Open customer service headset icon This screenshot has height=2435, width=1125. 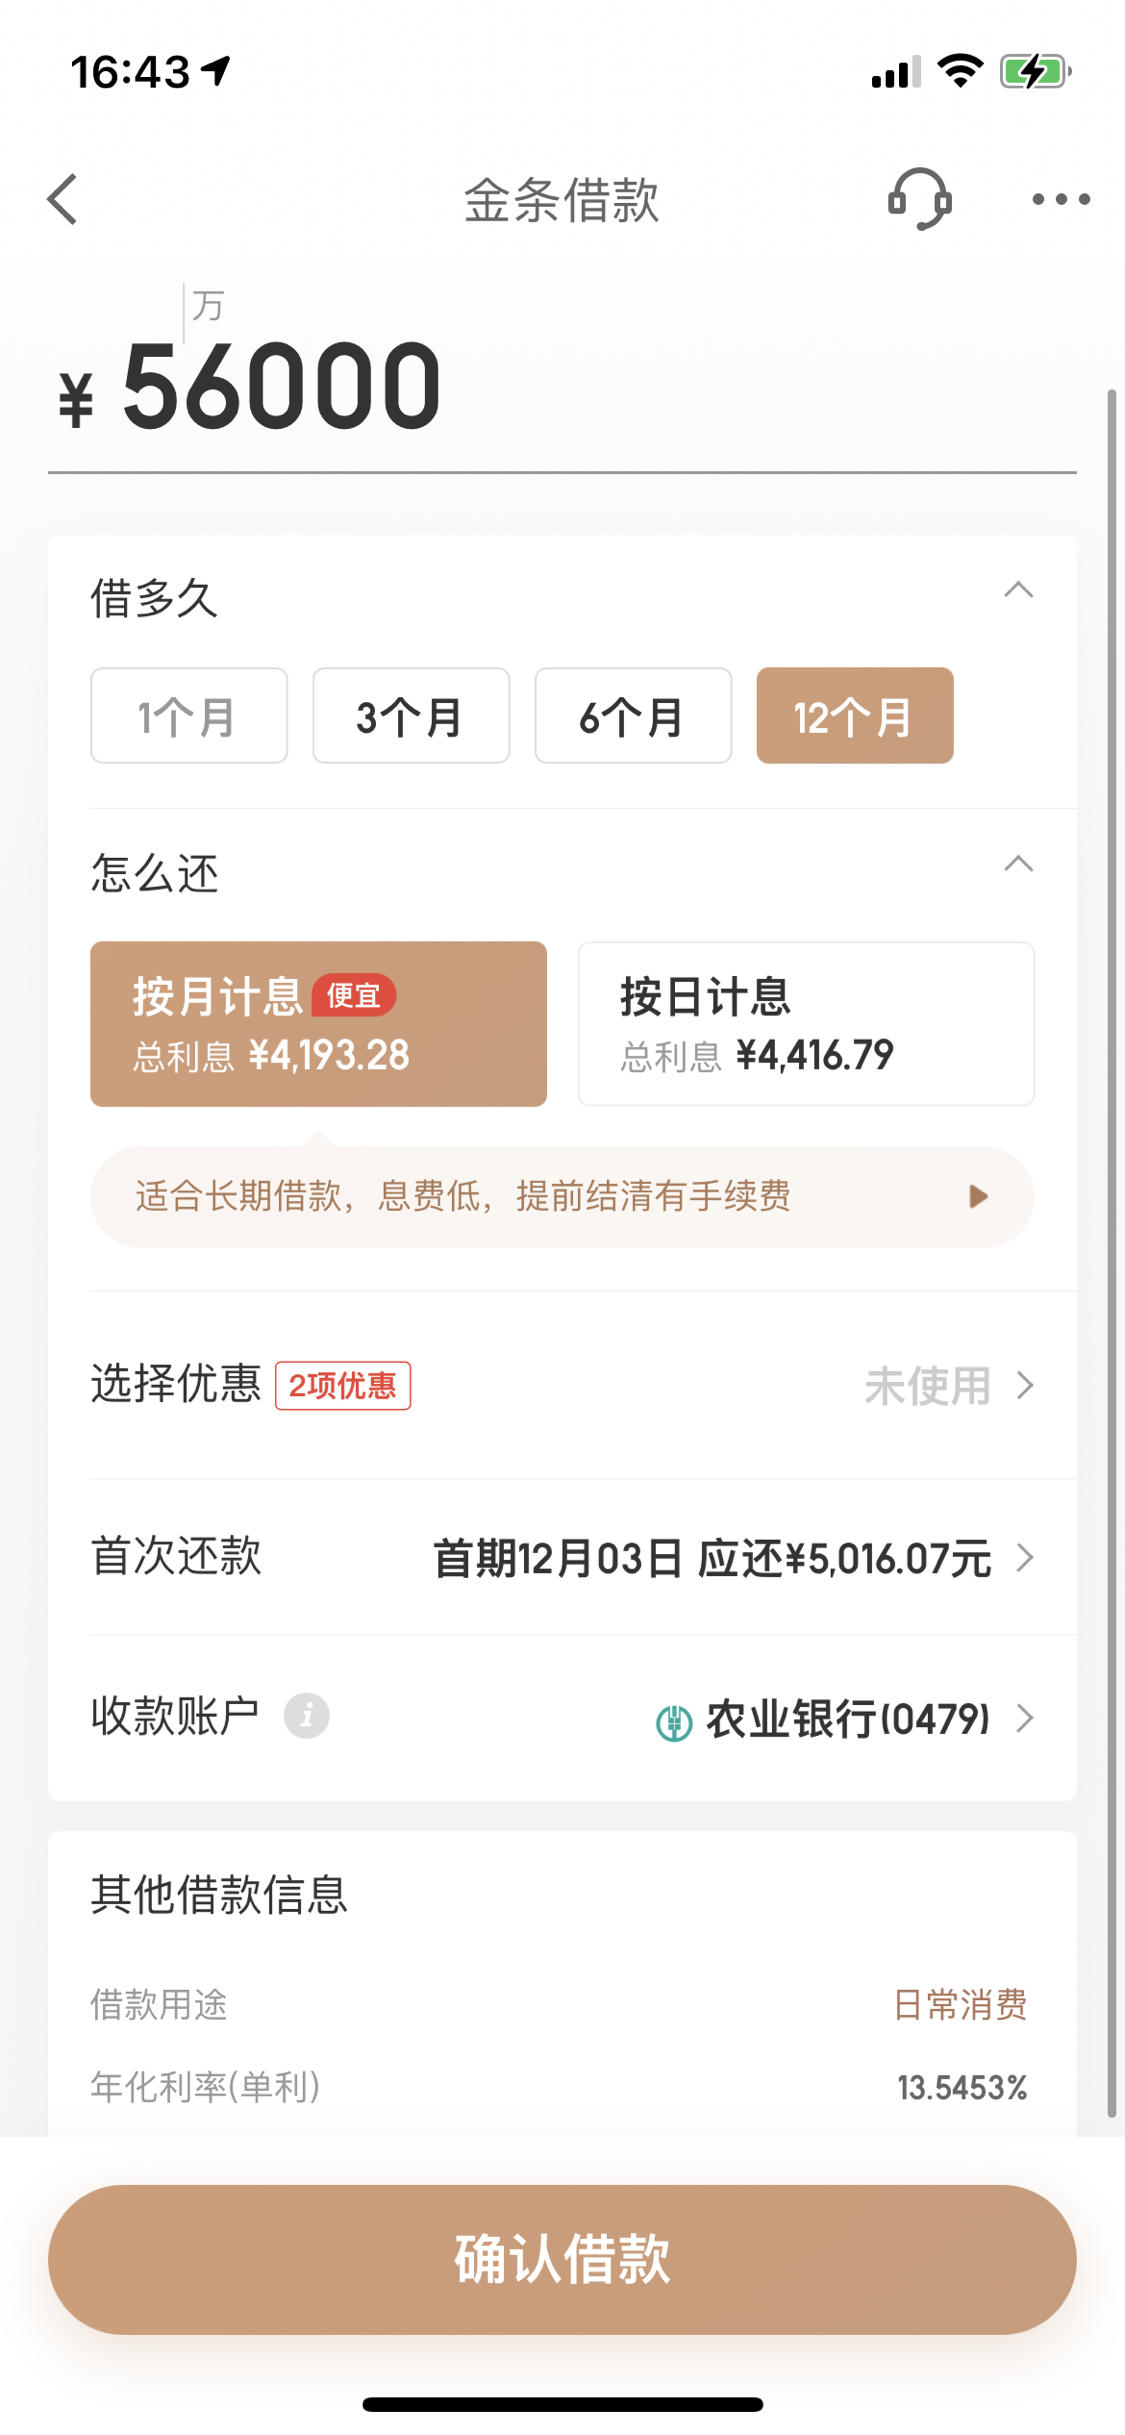pos(919,199)
